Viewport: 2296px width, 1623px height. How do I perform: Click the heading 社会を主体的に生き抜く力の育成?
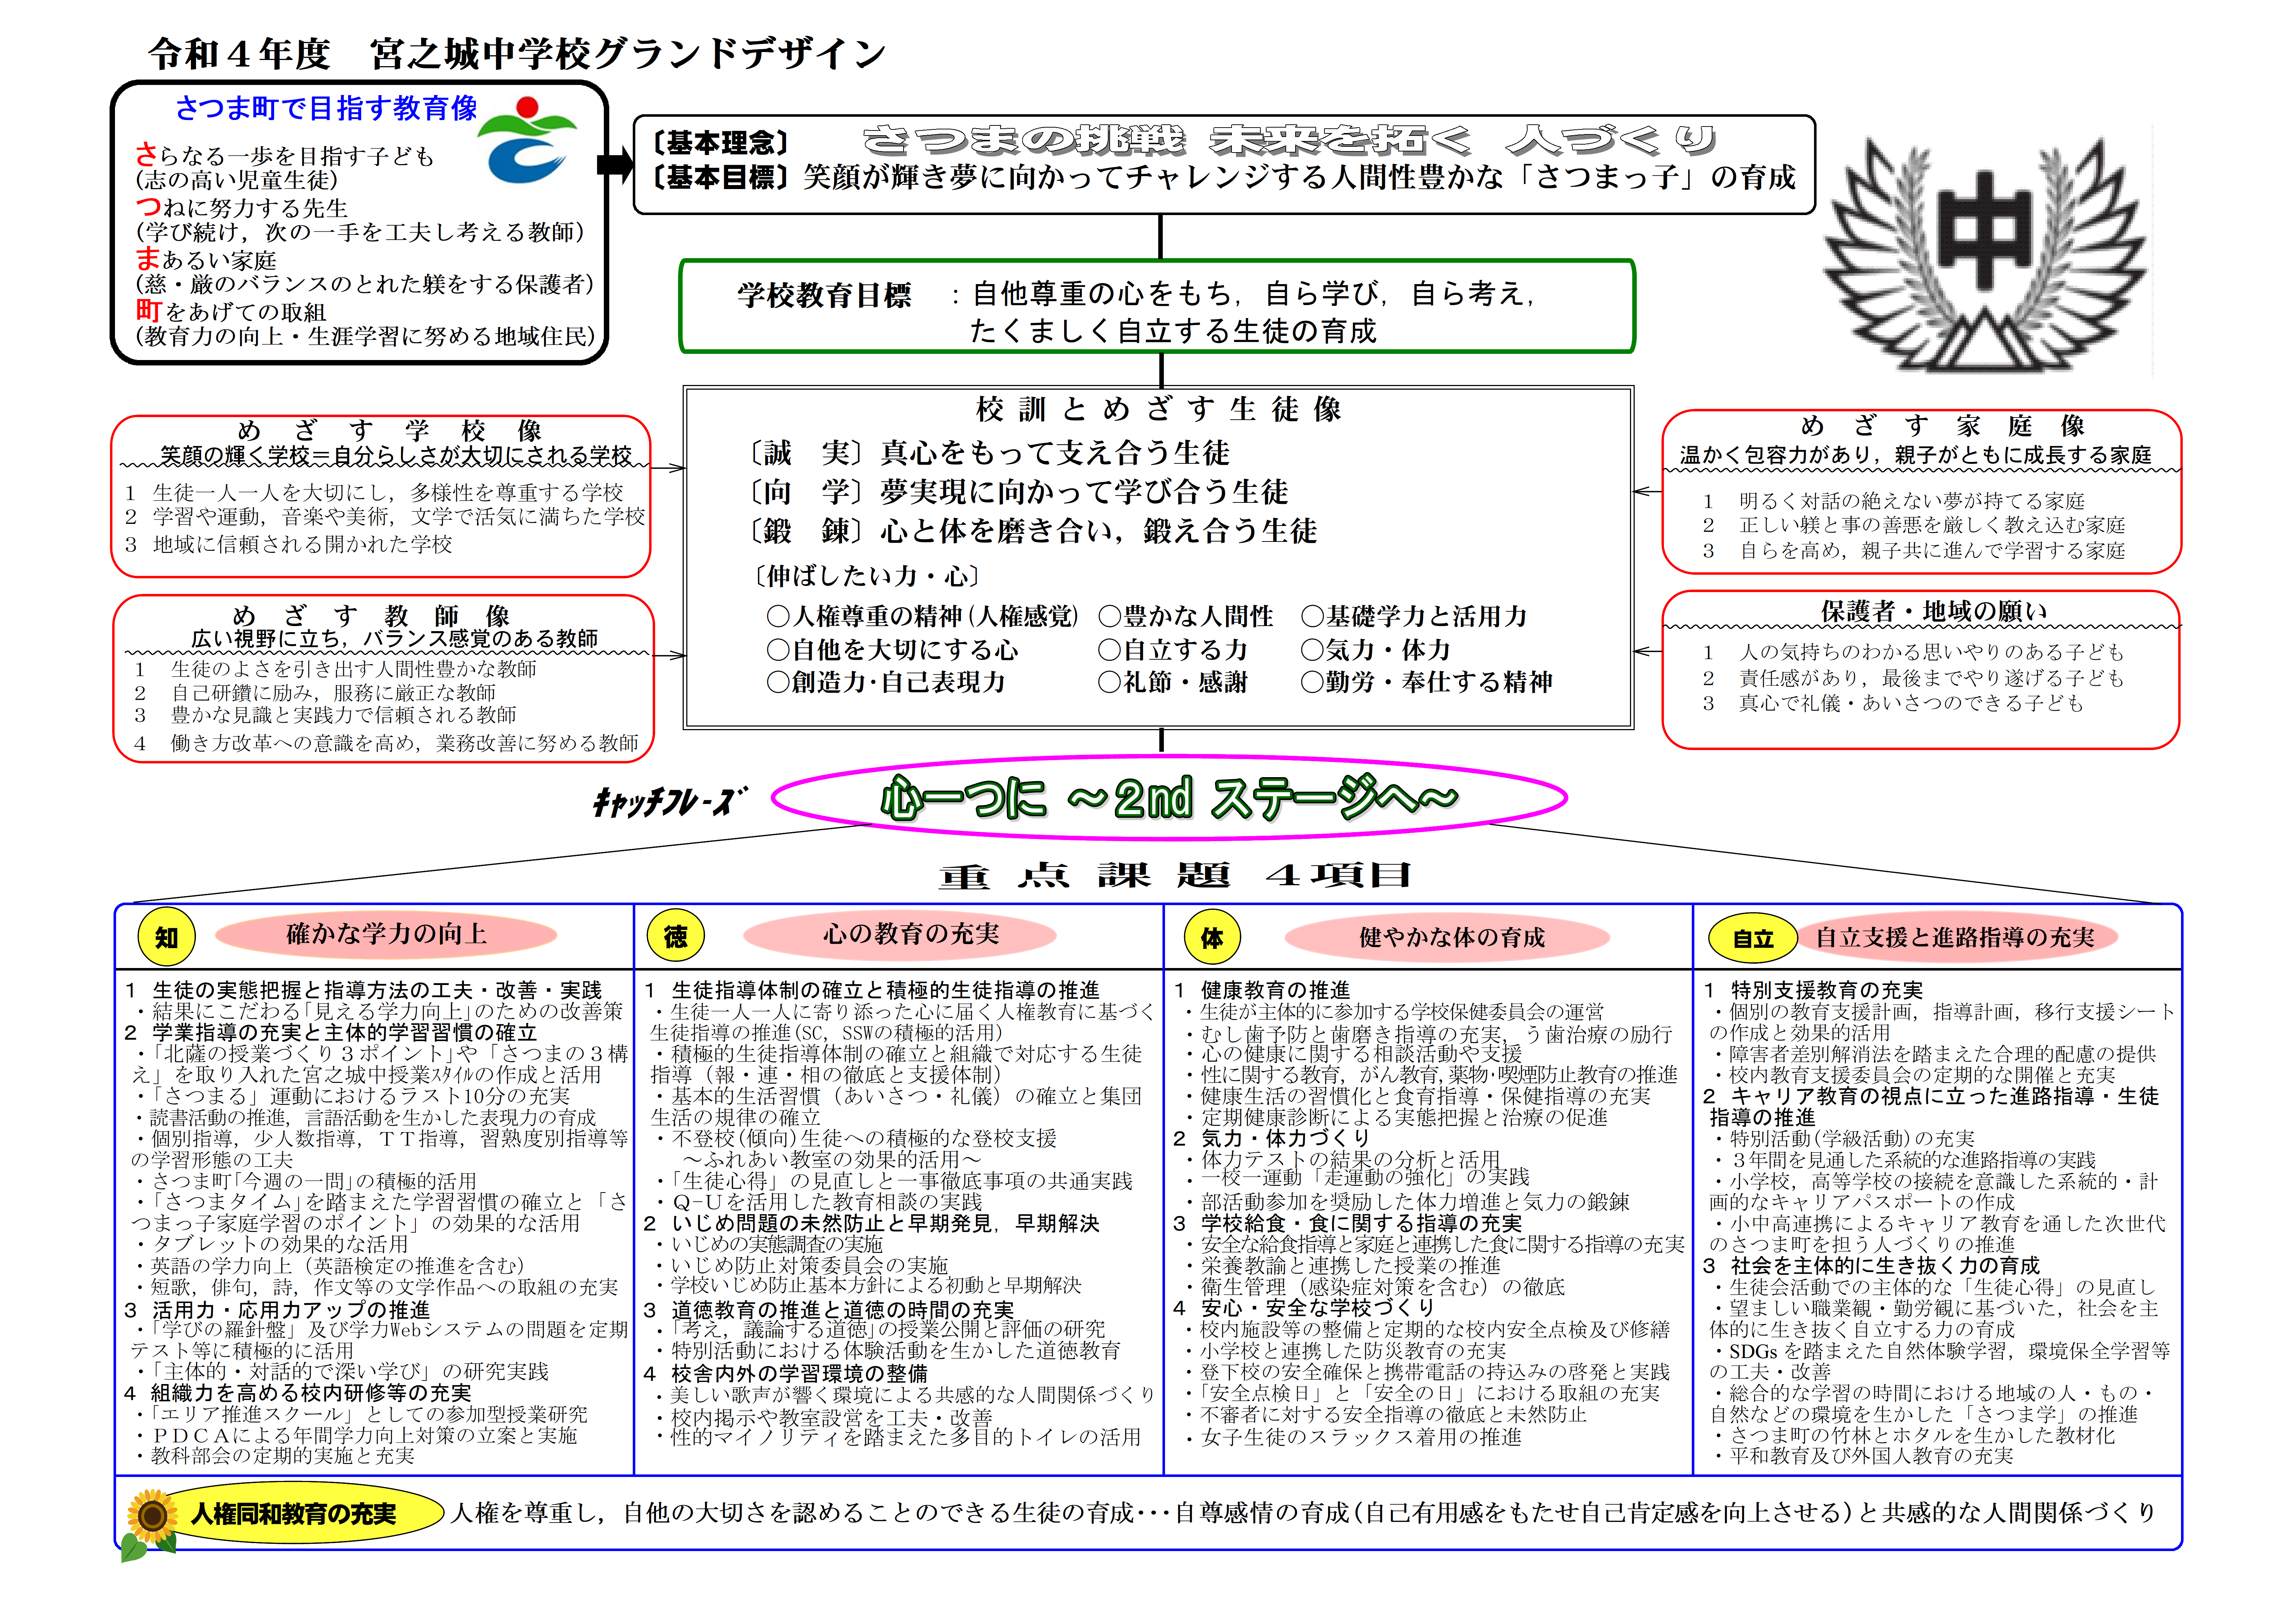pos(1871,1265)
